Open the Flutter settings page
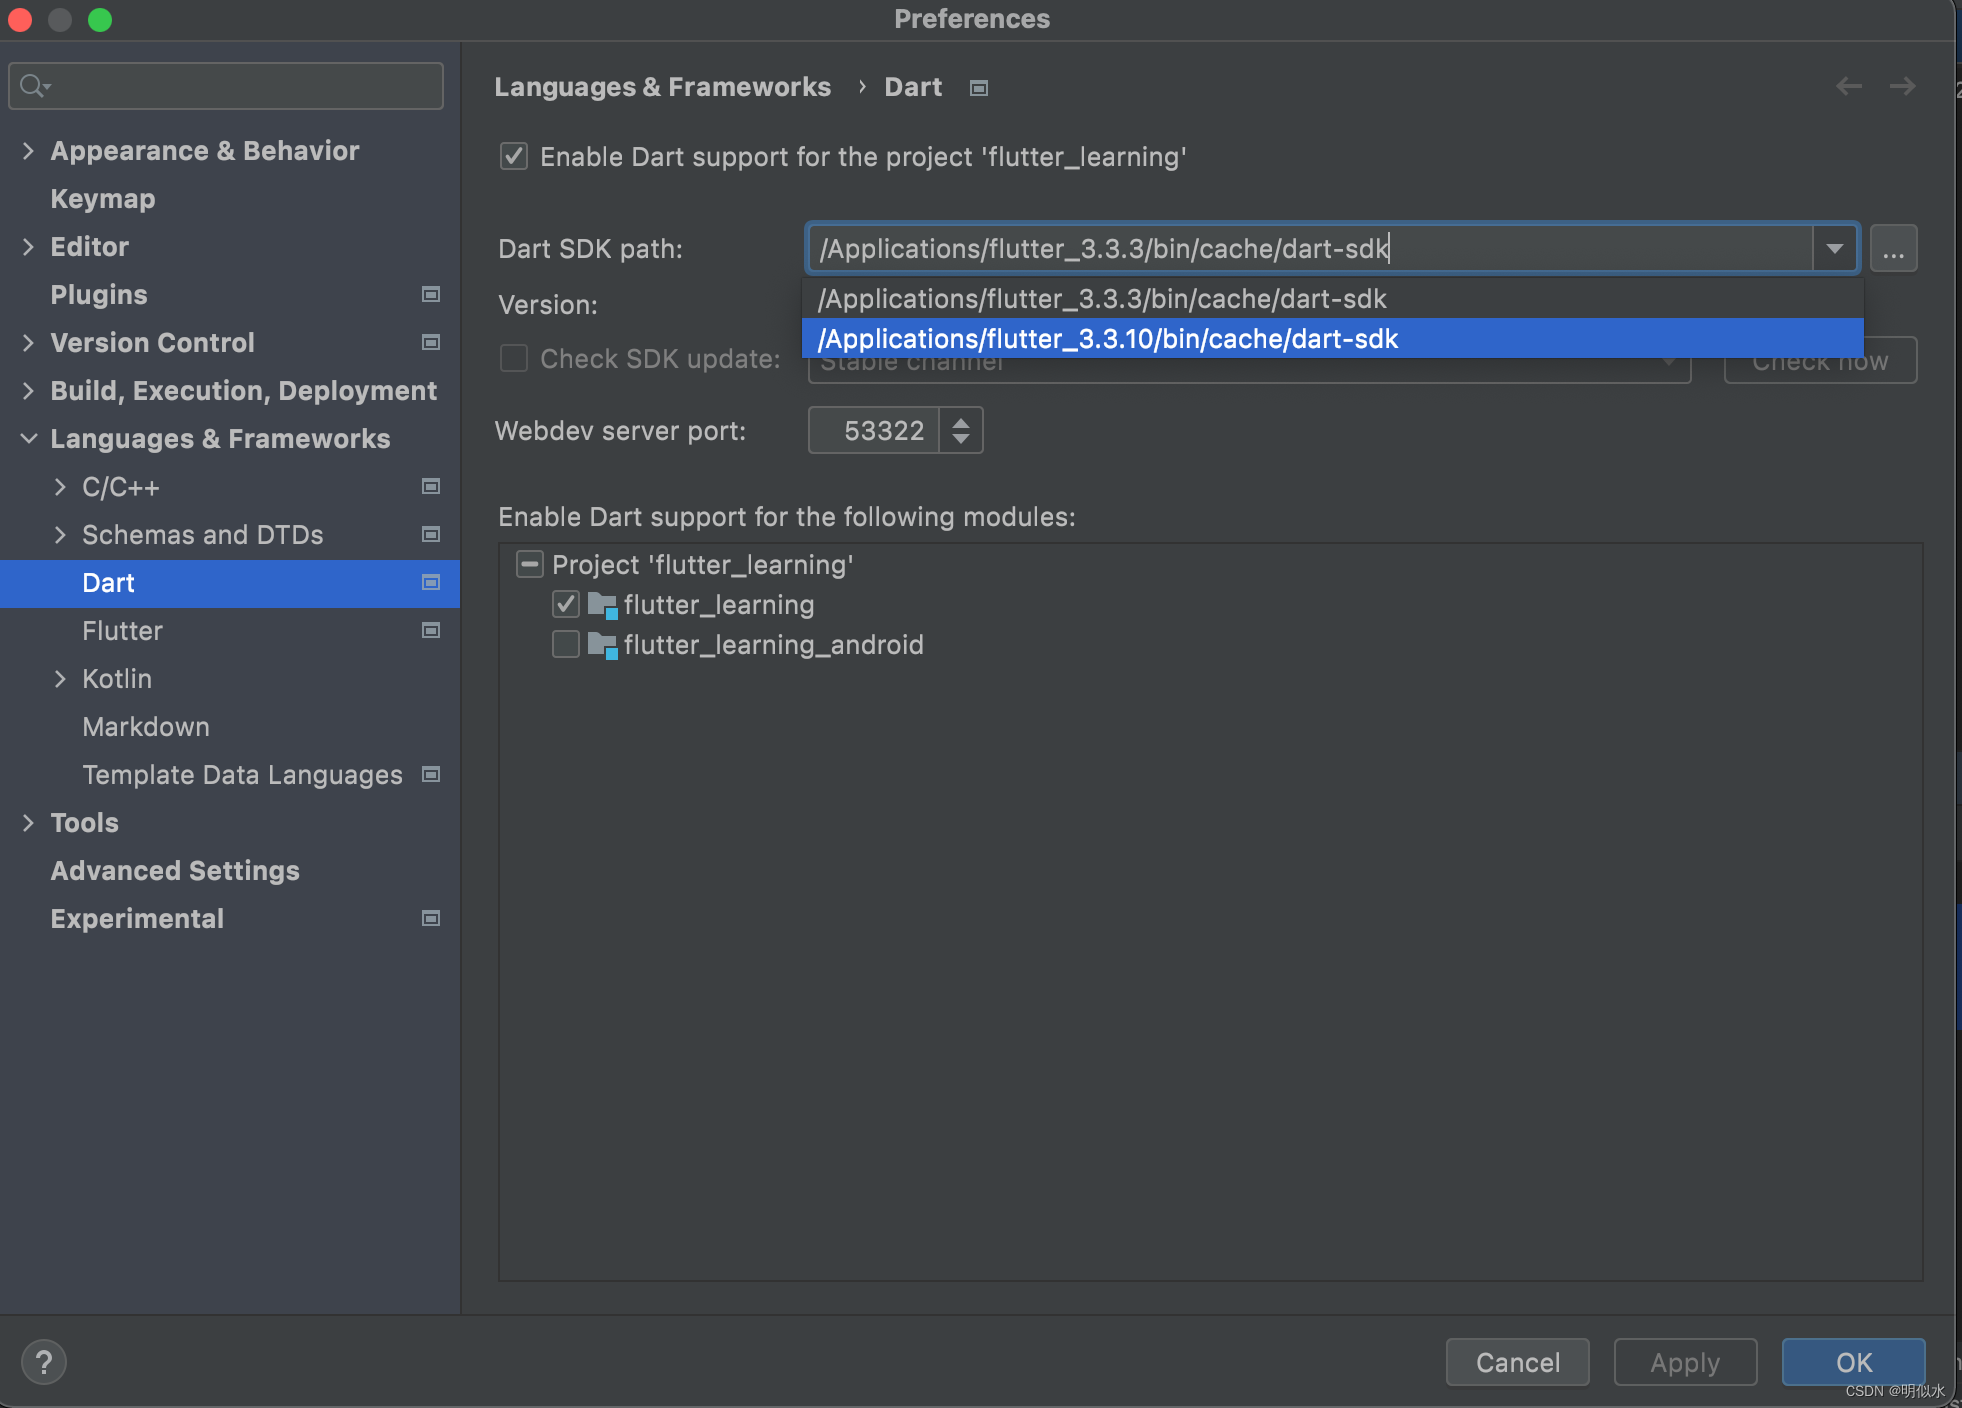This screenshot has height=1408, width=1962. pyautogui.click(x=122, y=630)
